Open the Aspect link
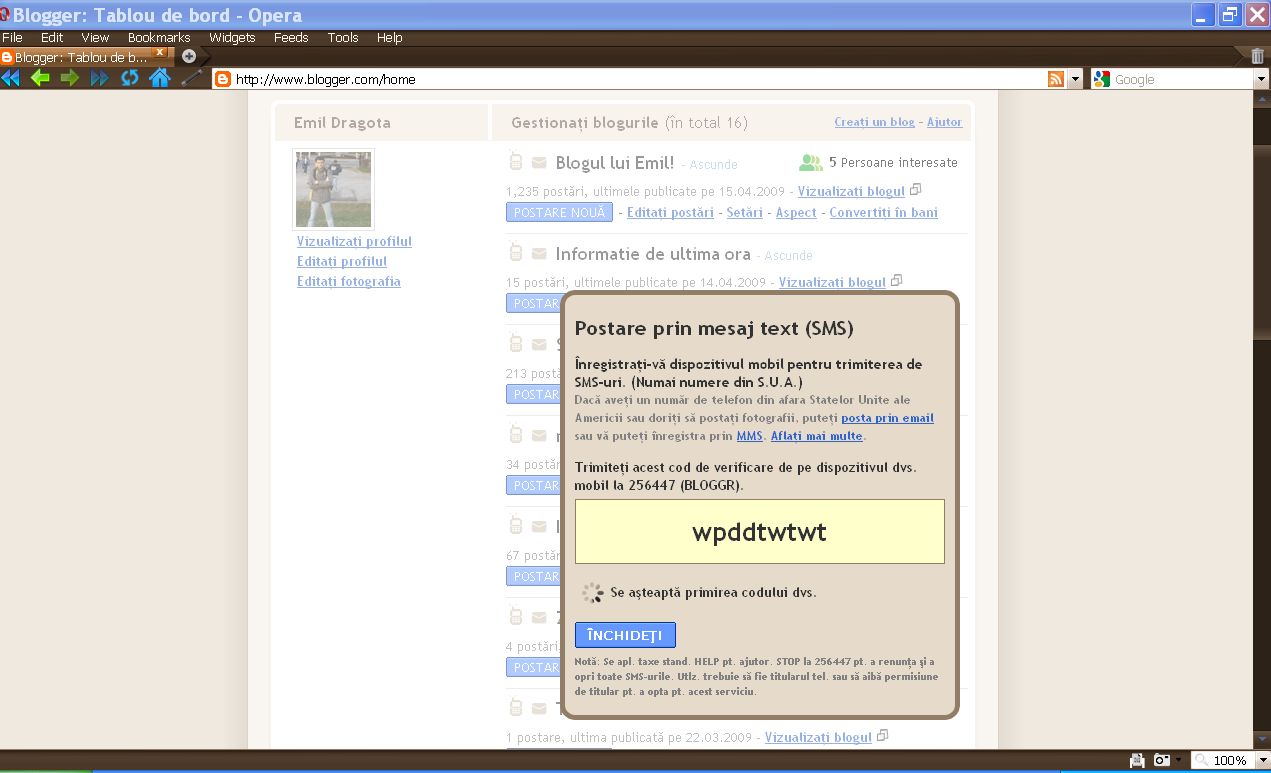Image resolution: width=1271 pixels, height=773 pixels. tap(796, 212)
